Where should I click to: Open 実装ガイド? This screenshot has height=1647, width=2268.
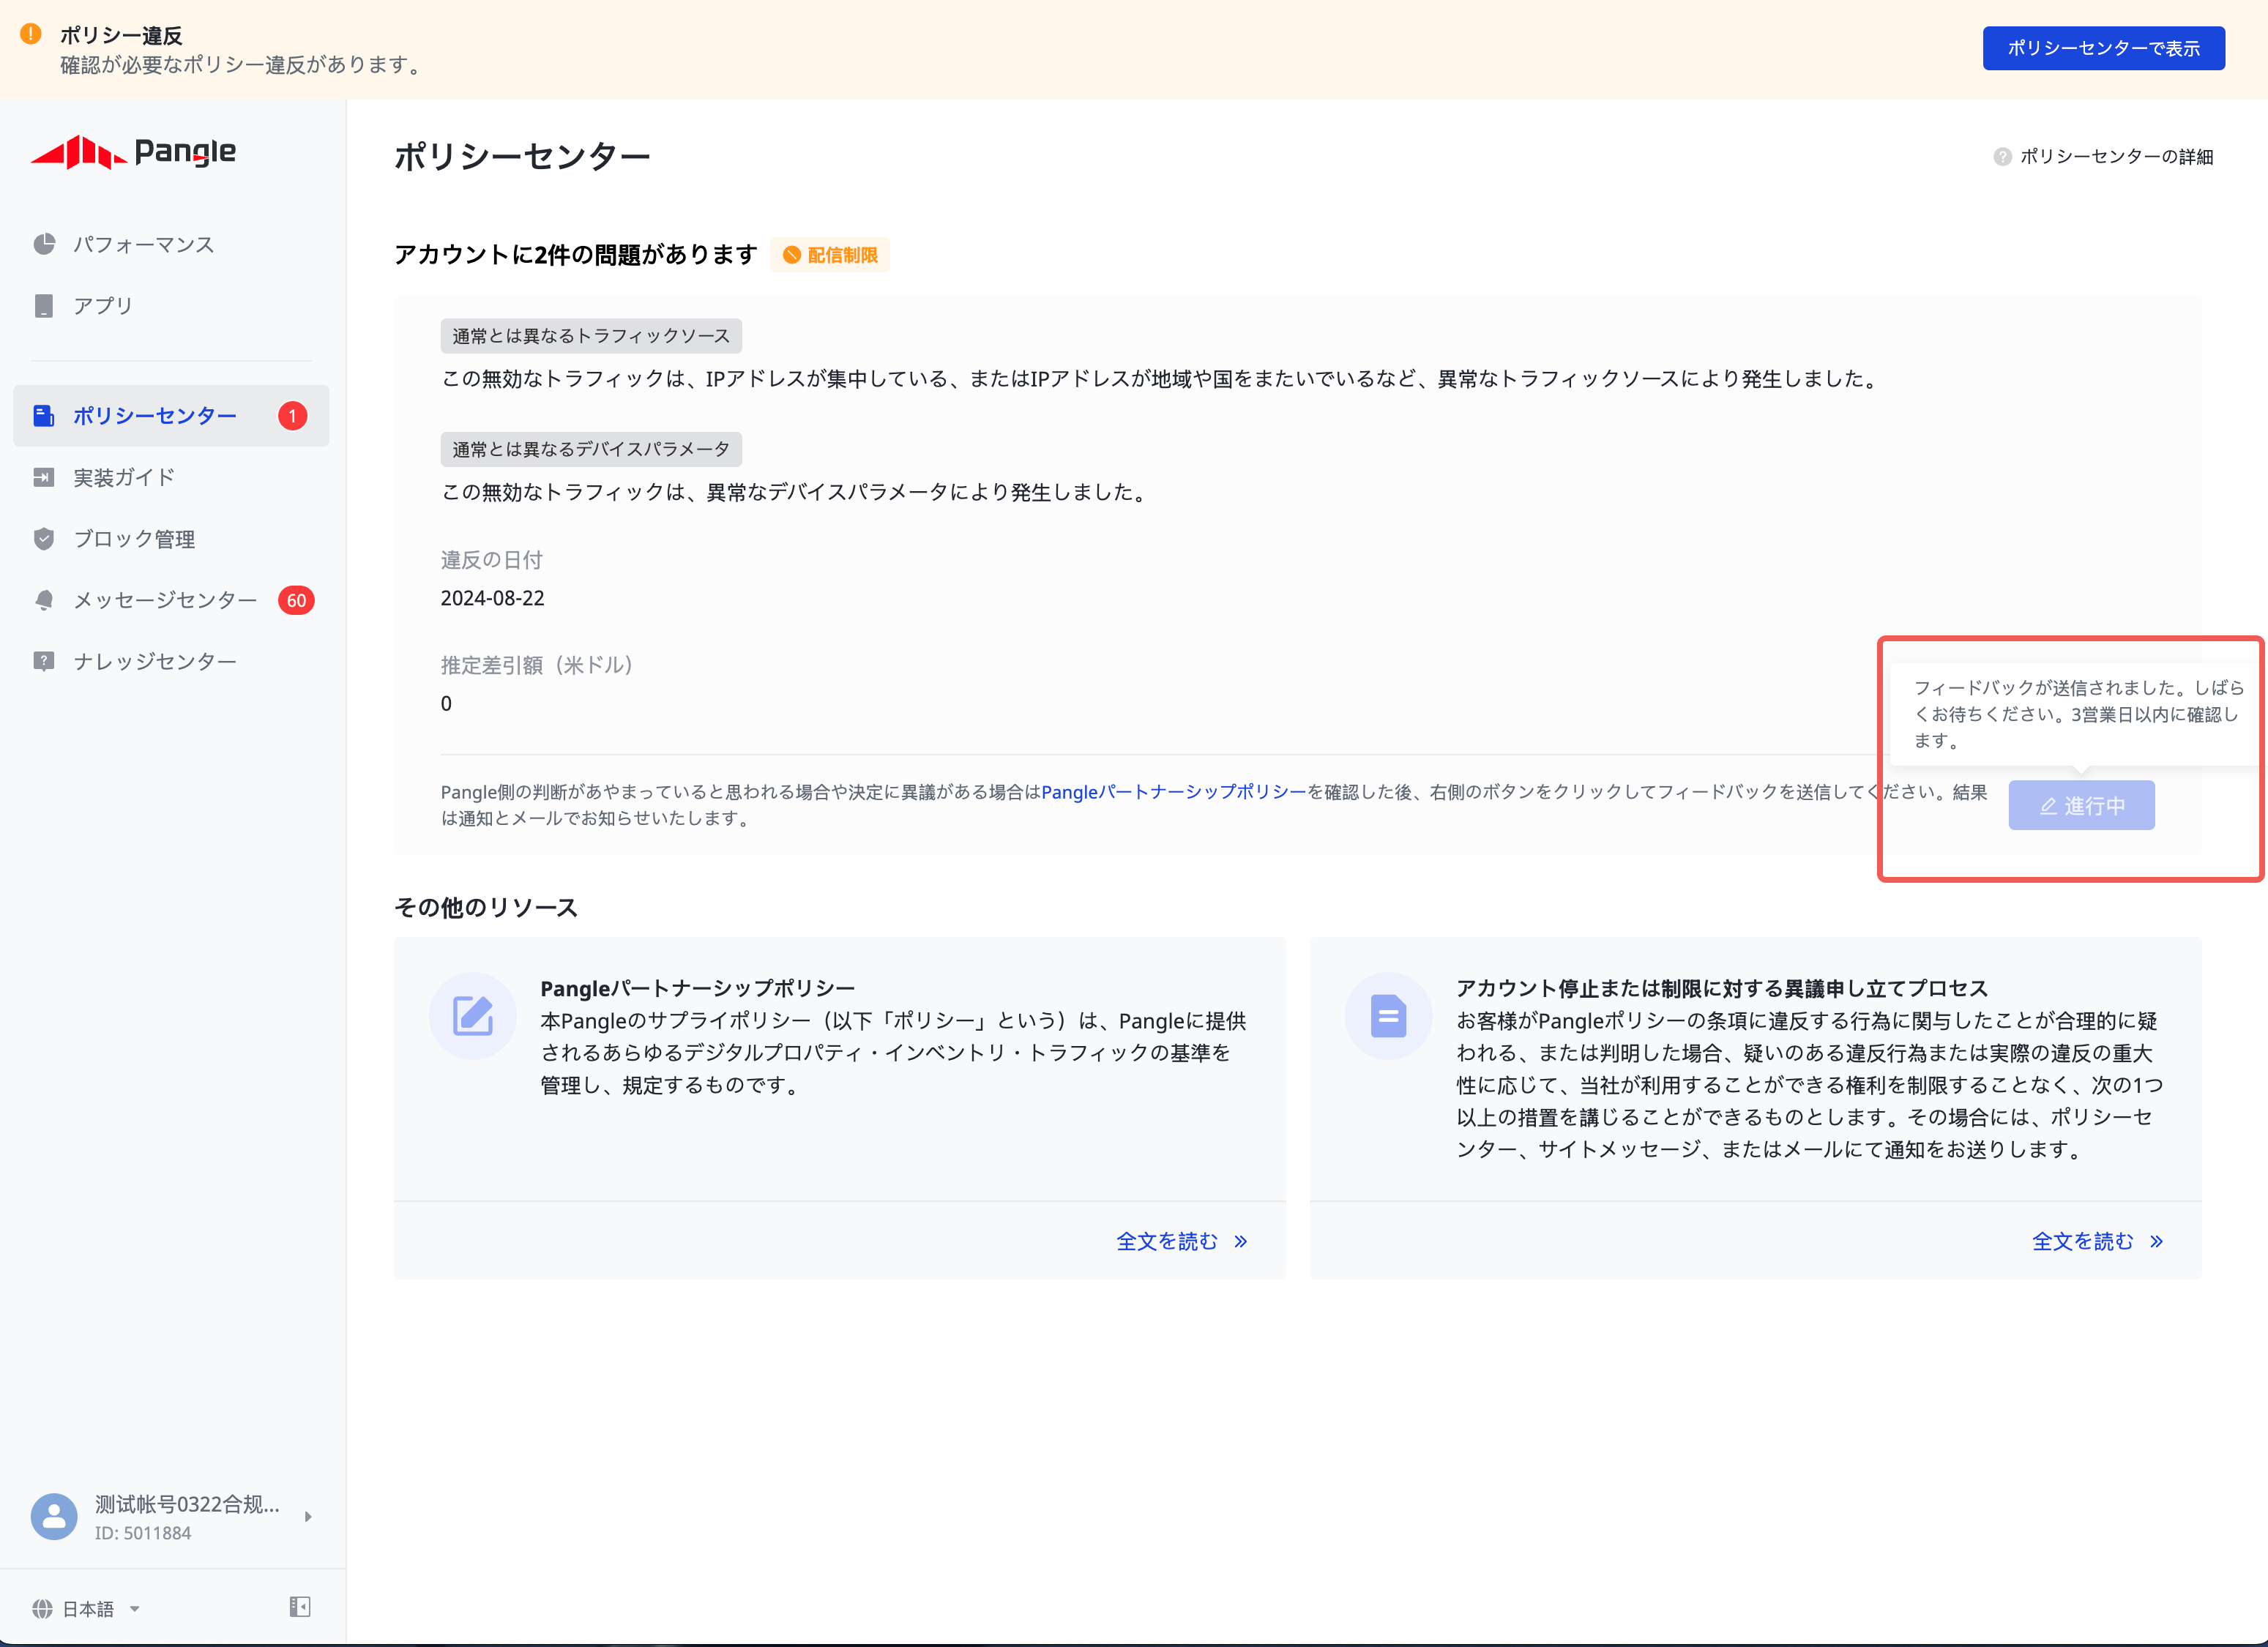(x=171, y=478)
